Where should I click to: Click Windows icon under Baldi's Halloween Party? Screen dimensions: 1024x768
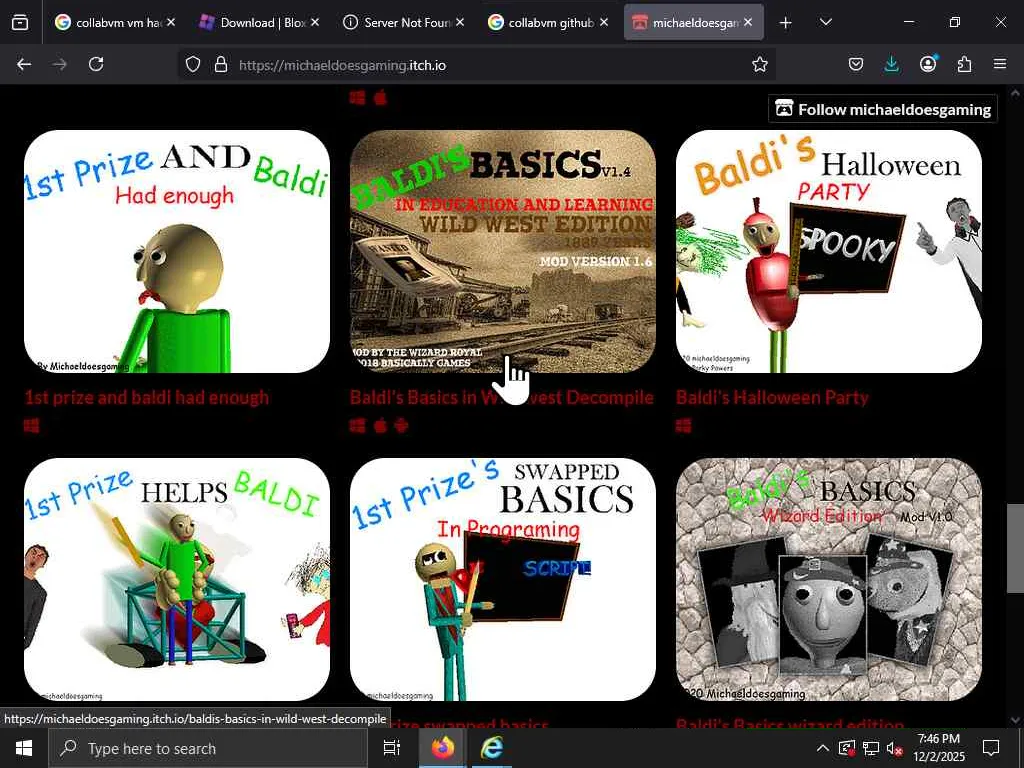pyautogui.click(x=683, y=426)
